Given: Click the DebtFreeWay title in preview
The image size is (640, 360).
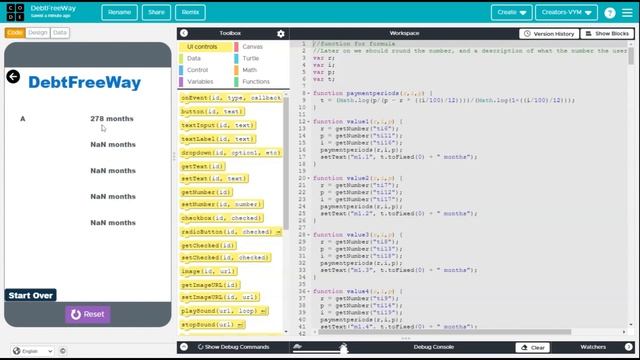Looking at the screenshot, I should (84, 82).
